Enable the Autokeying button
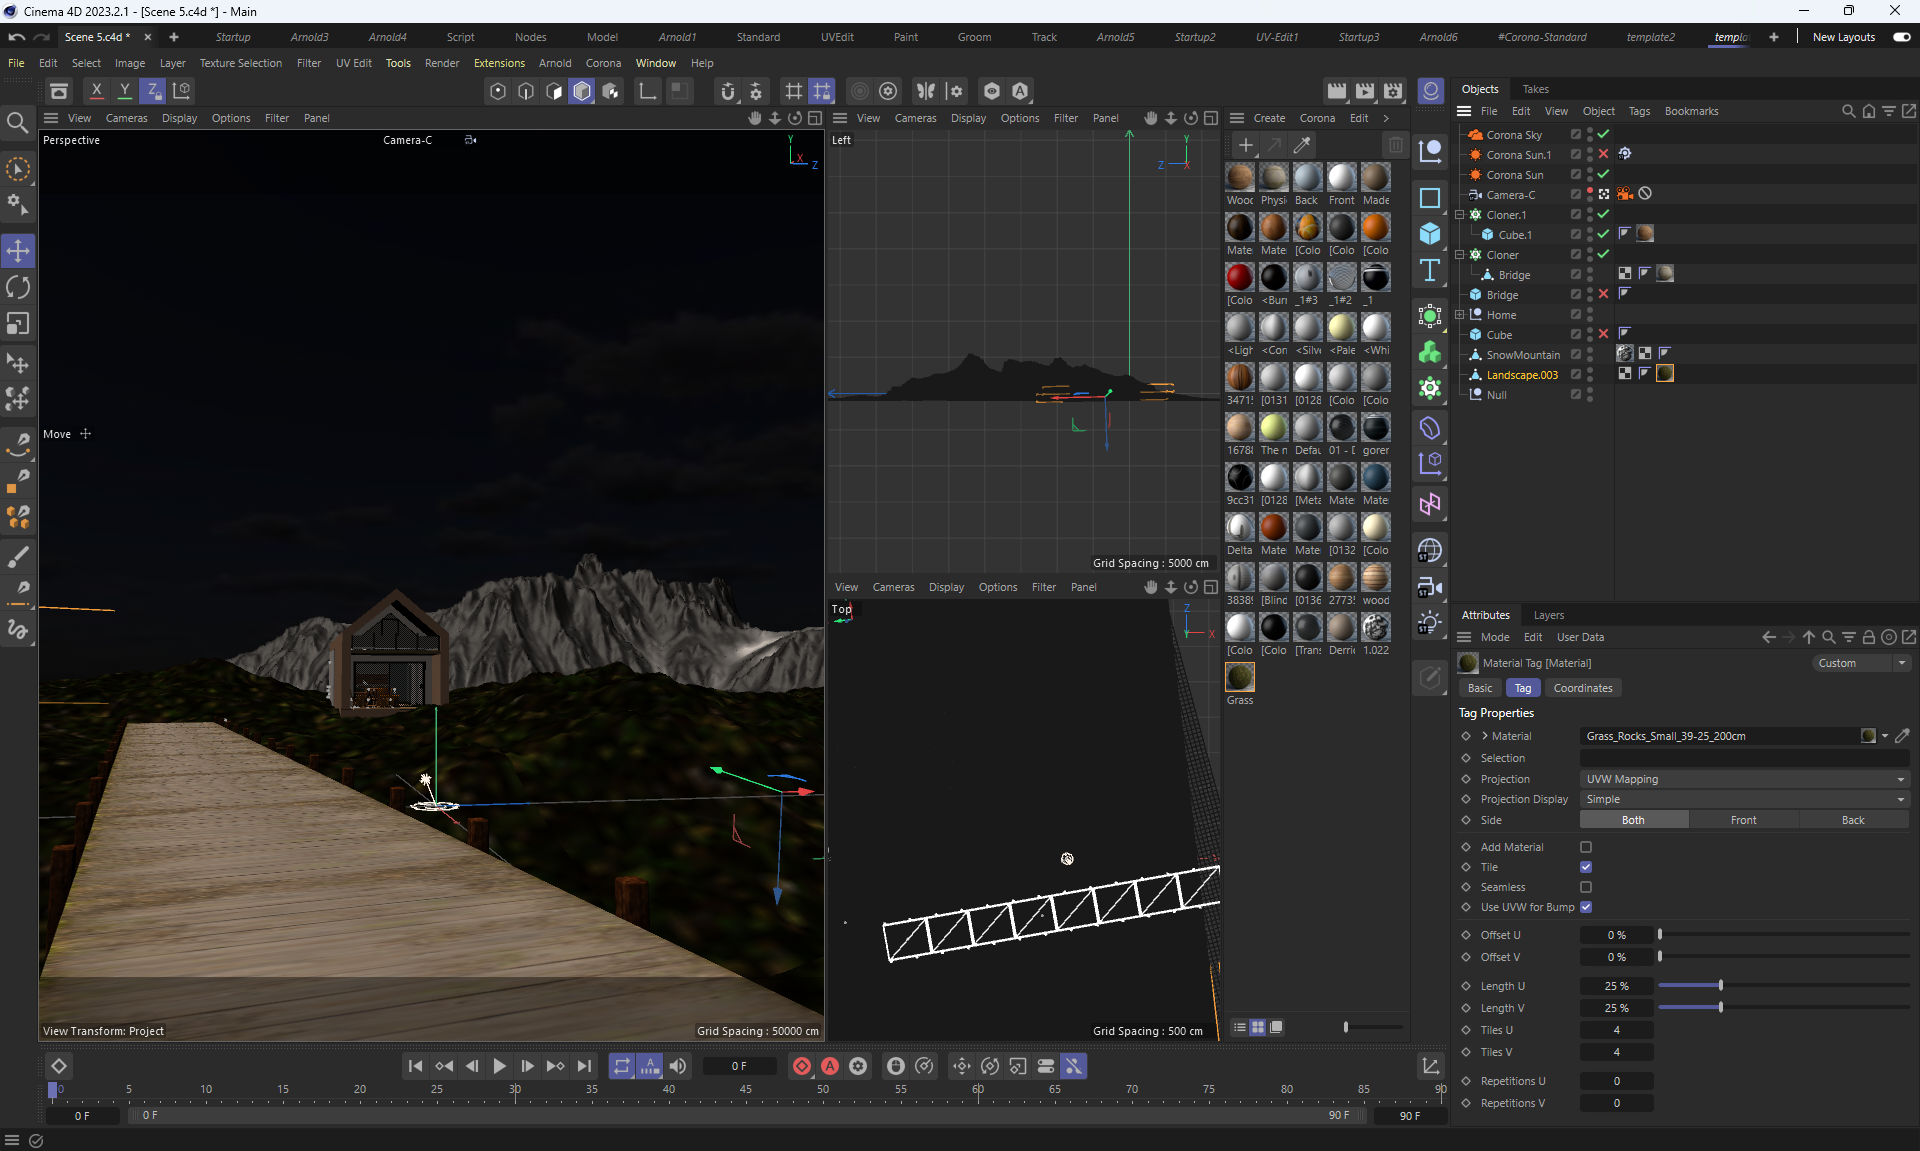Viewport: 1920px width, 1151px height. tap(830, 1066)
